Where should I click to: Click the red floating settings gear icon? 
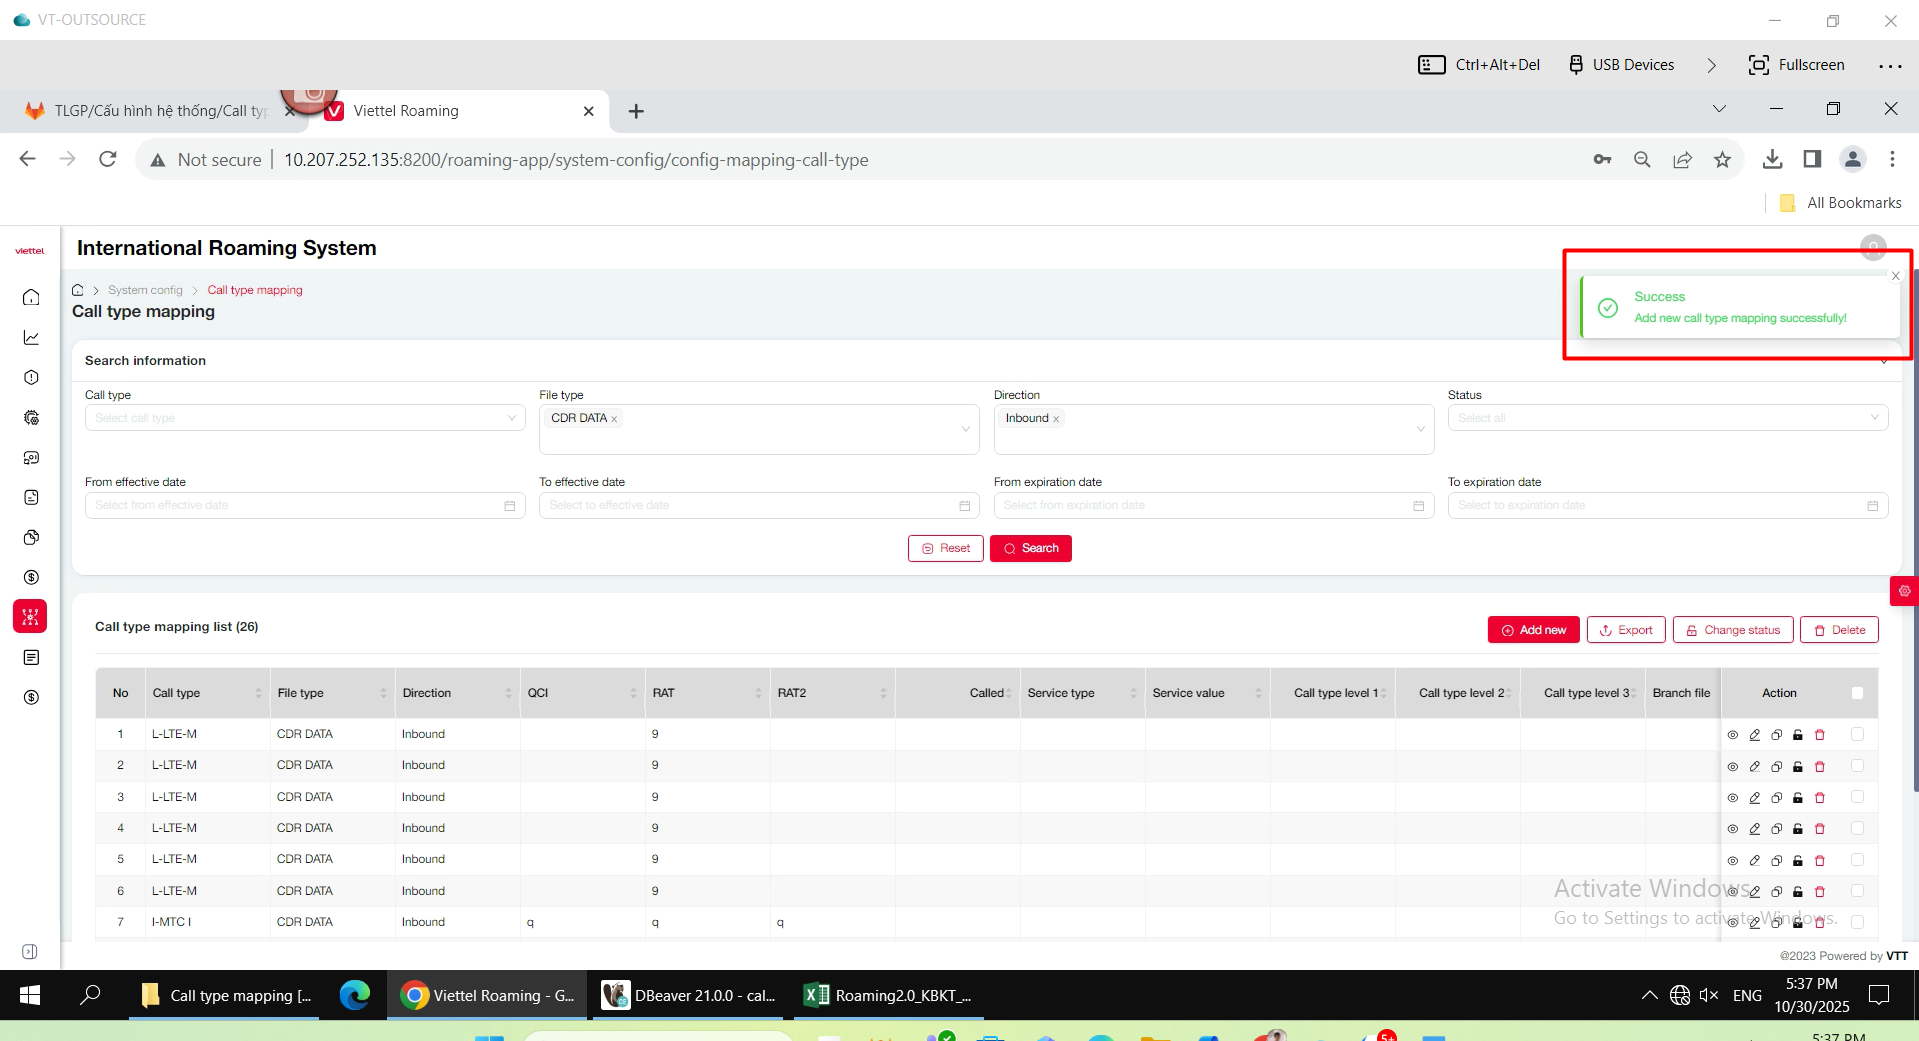click(x=1904, y=591)
